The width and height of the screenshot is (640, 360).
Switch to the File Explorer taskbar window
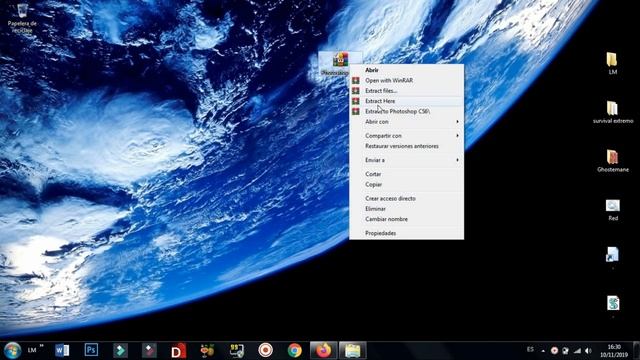point(353,350)
